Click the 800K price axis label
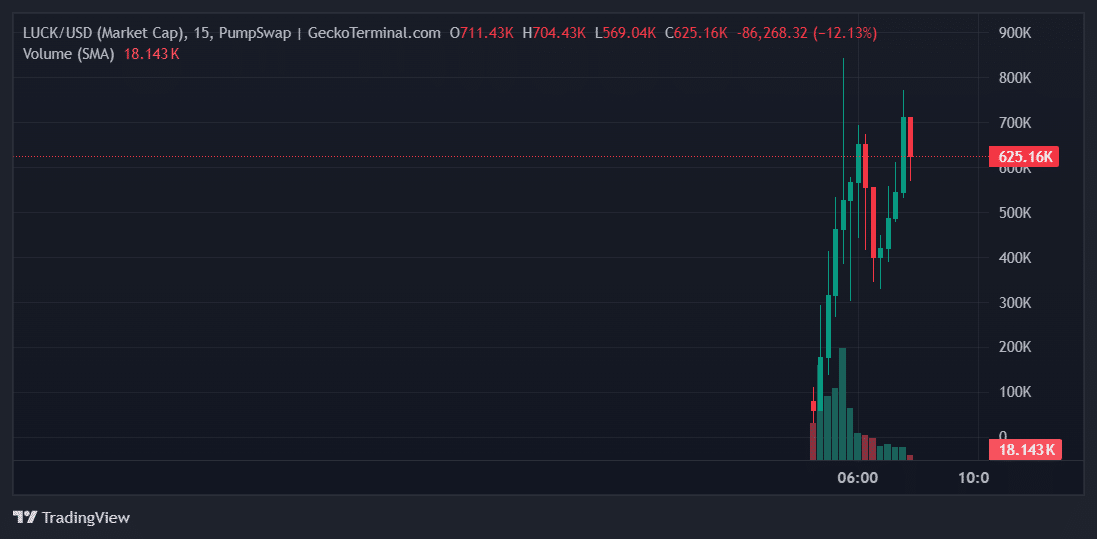Screen dimensions: 1097x539 [1014, 78]
